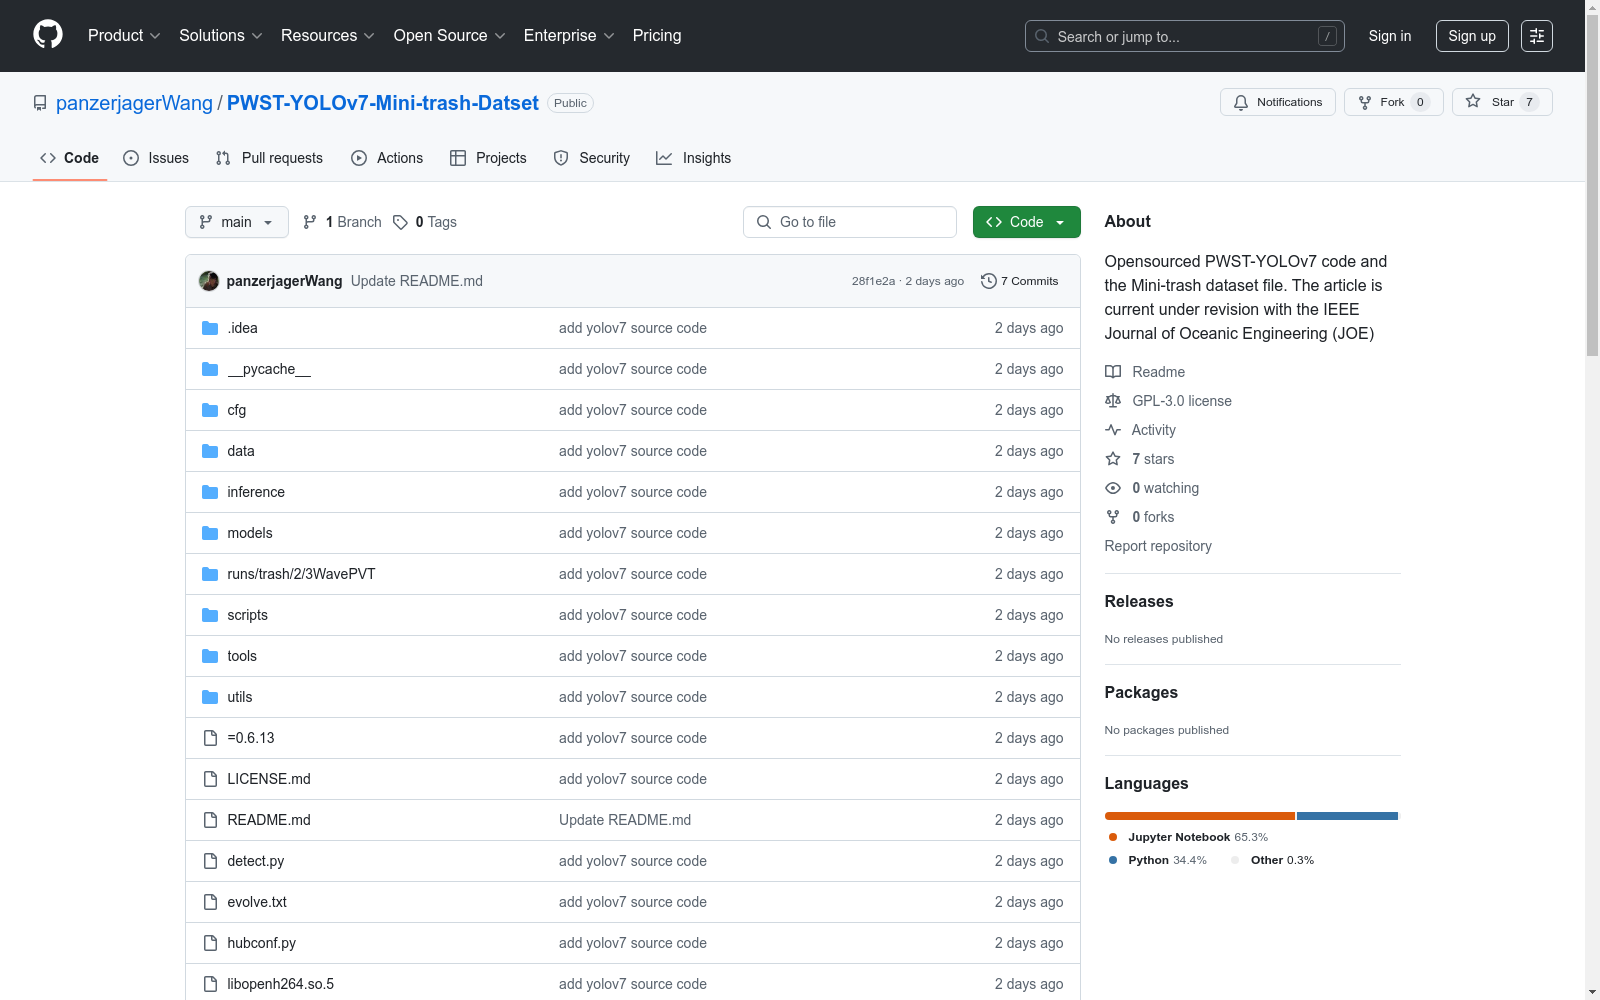Viewport: 1600px width, 1000px height.
Task: Click the Go to file input
Action: (850, 222)
